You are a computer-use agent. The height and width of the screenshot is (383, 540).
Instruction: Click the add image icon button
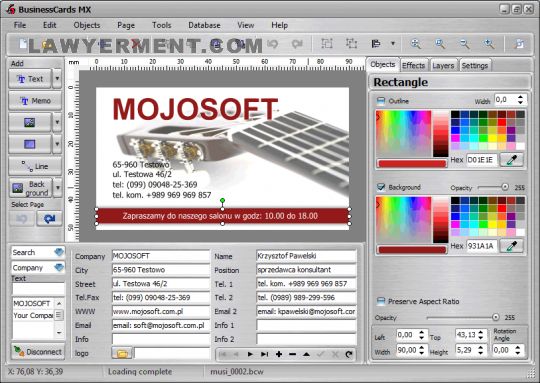tap(30, 122)
